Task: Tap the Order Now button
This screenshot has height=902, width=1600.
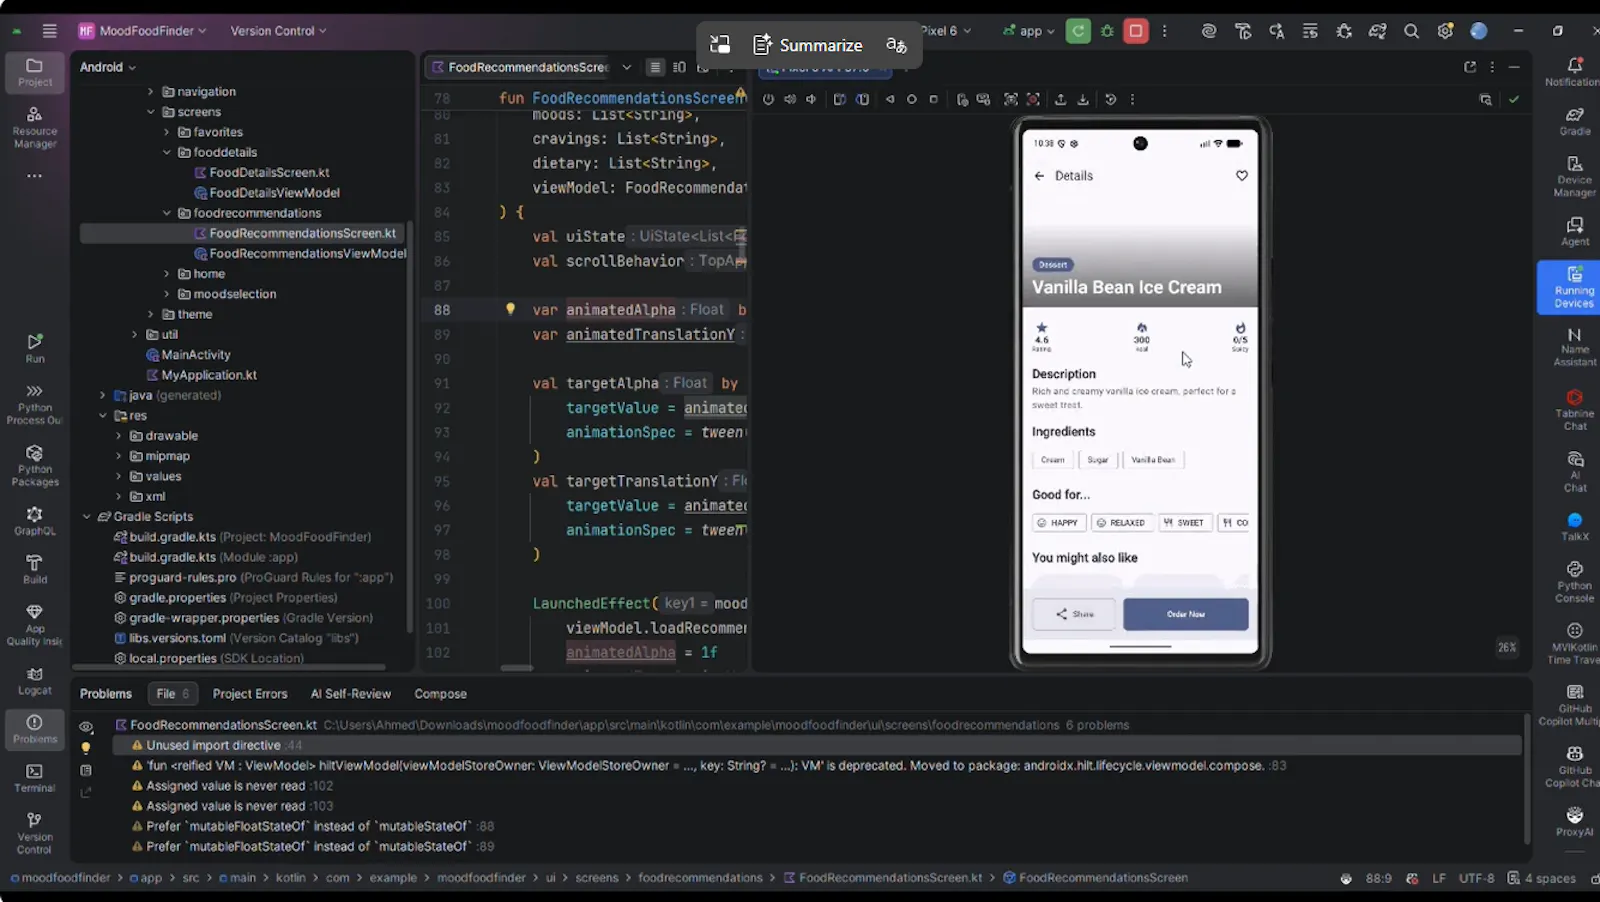Action: (x=1185, y=614)
